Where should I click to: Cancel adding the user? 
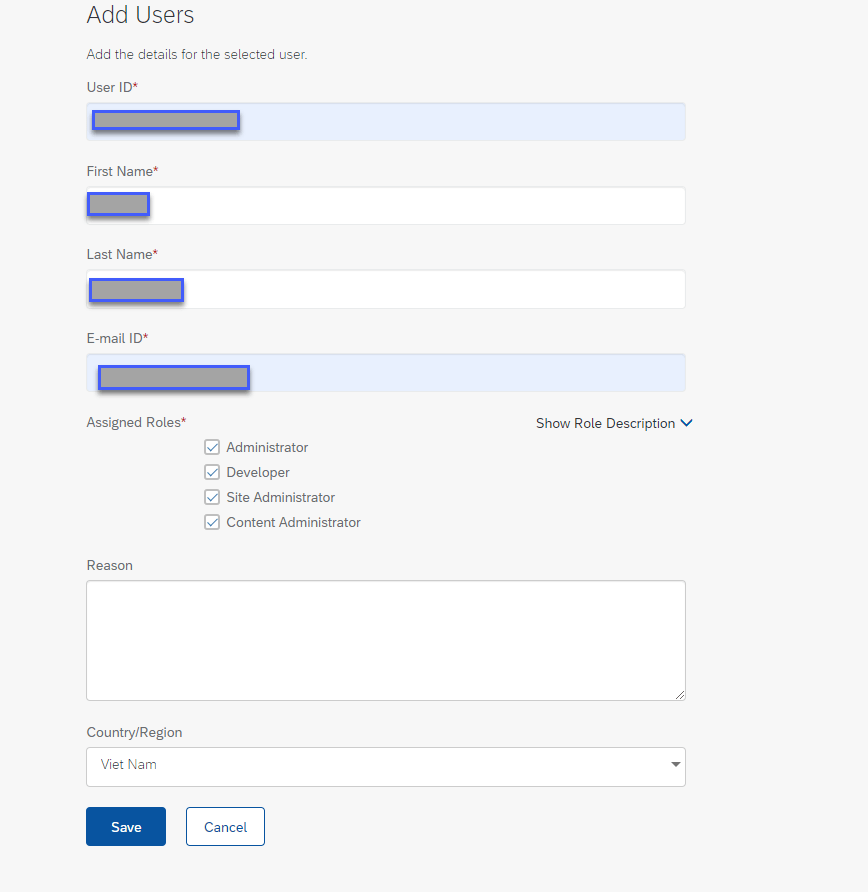coord(225,827)
